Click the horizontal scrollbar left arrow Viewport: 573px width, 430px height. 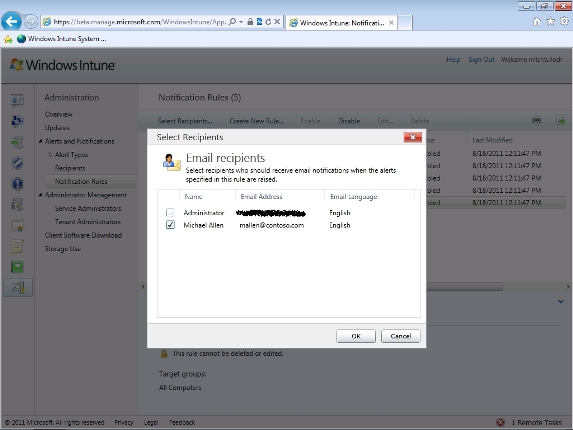143,287
